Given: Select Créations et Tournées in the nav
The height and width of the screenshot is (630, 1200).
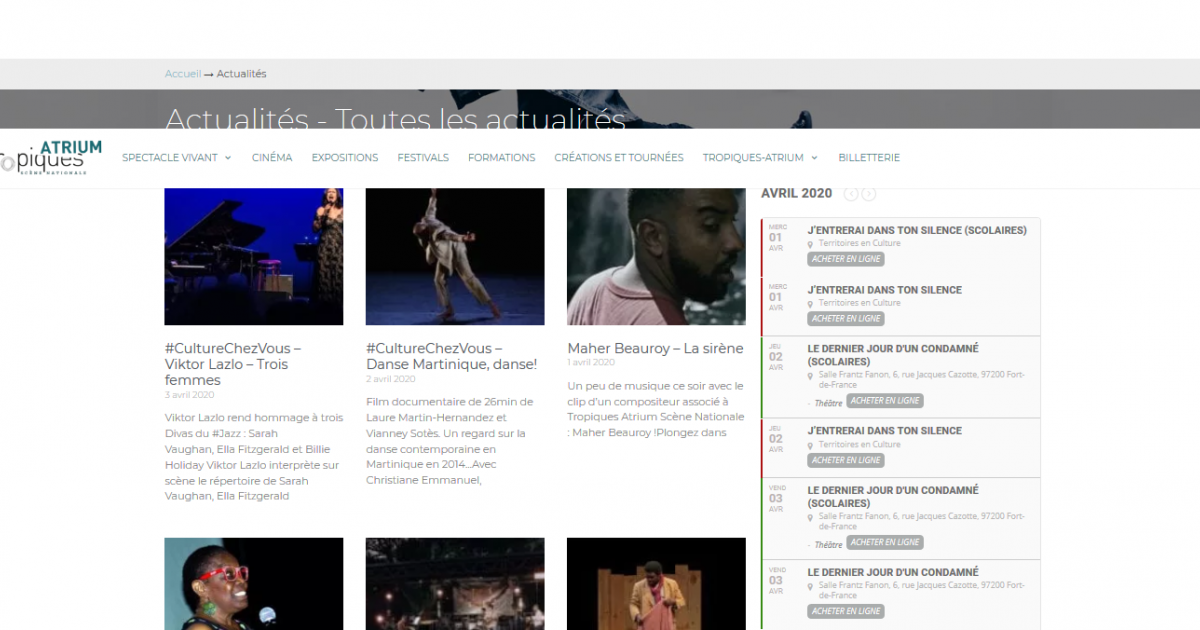Looking at the screenshot, I should point(619,158).
